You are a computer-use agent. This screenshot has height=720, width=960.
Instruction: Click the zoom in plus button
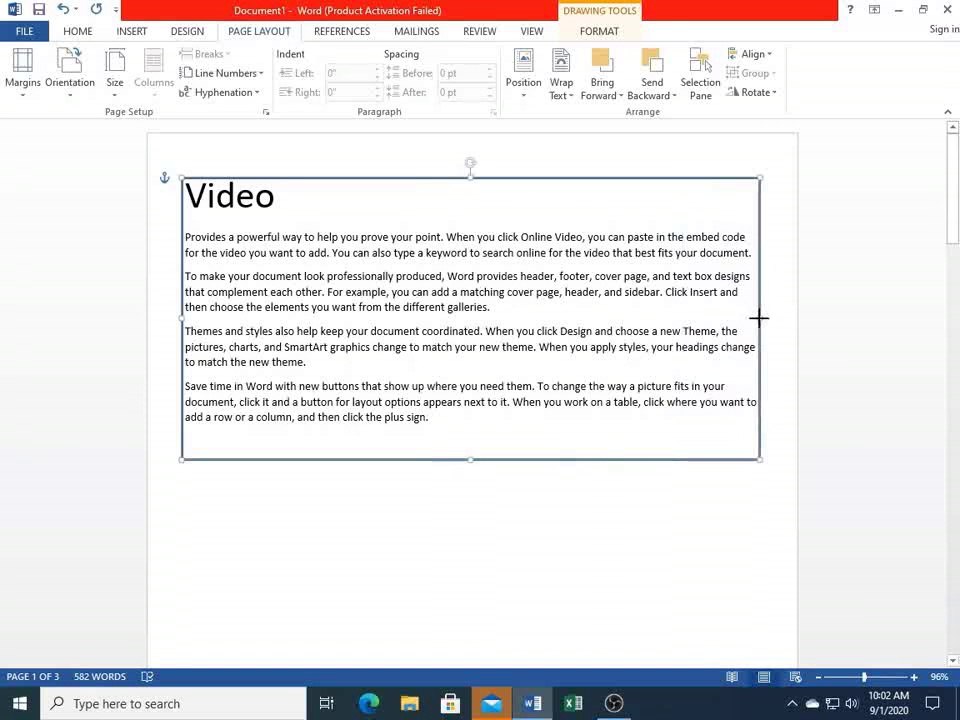tap(914, 677)
